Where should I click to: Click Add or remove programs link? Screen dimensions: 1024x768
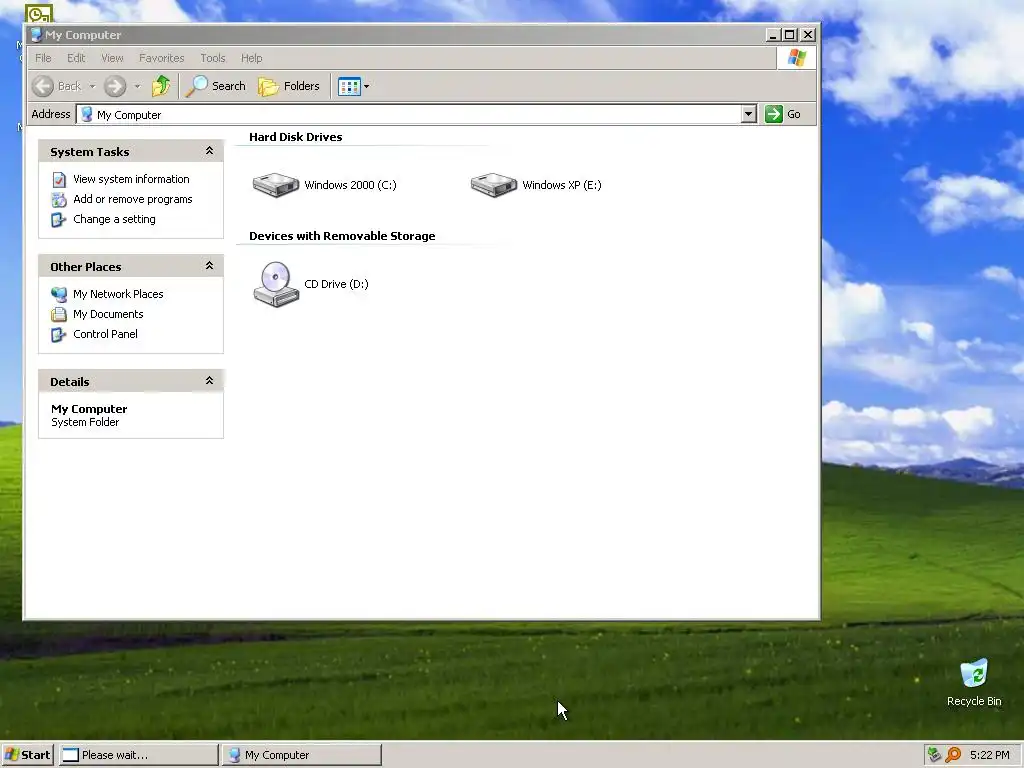pyautogui.click(x=133, y=199)
